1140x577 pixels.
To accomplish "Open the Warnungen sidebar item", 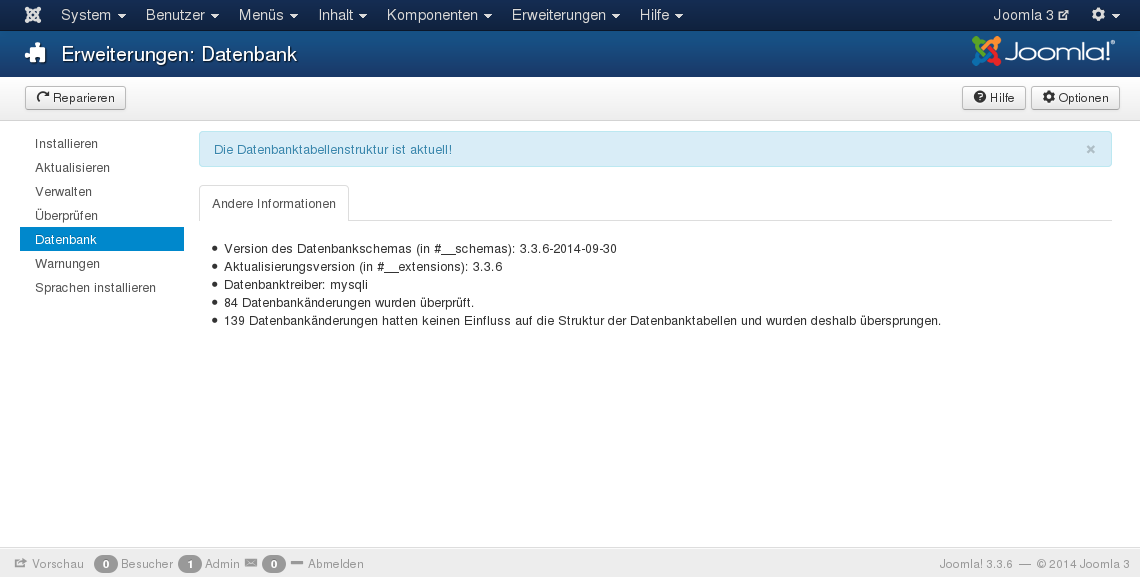I will [67, 264].
